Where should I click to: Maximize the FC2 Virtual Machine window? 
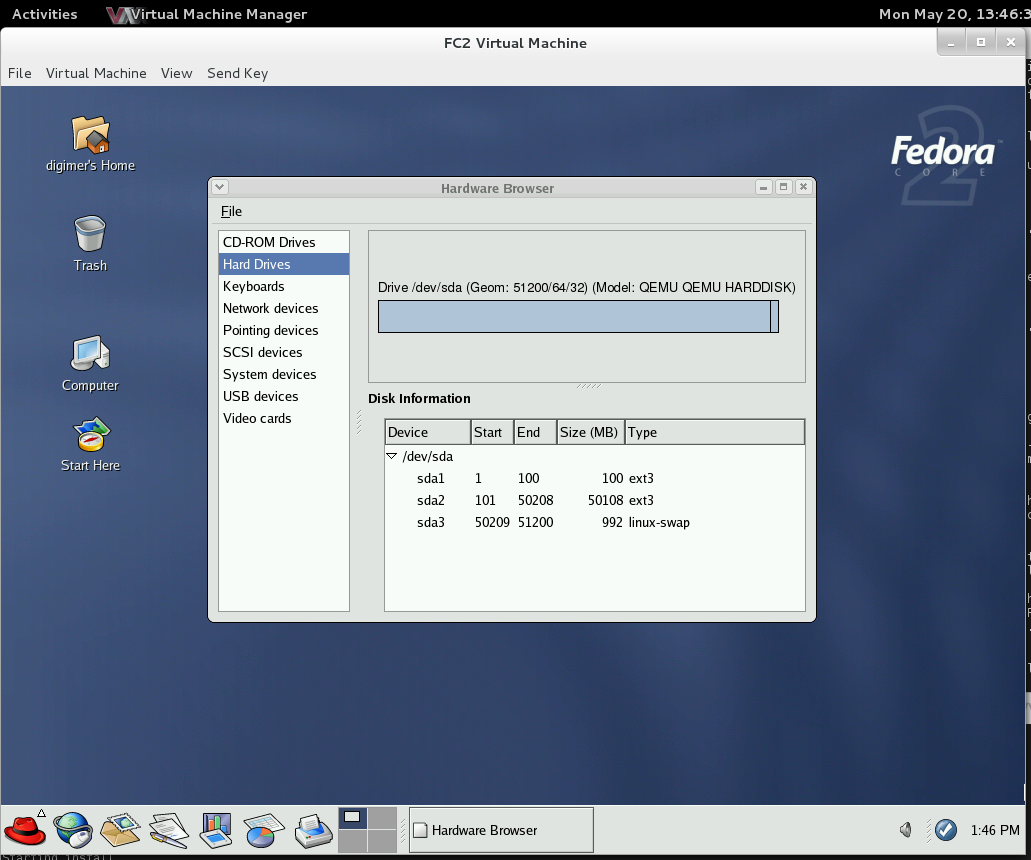(x=980, y=43)
